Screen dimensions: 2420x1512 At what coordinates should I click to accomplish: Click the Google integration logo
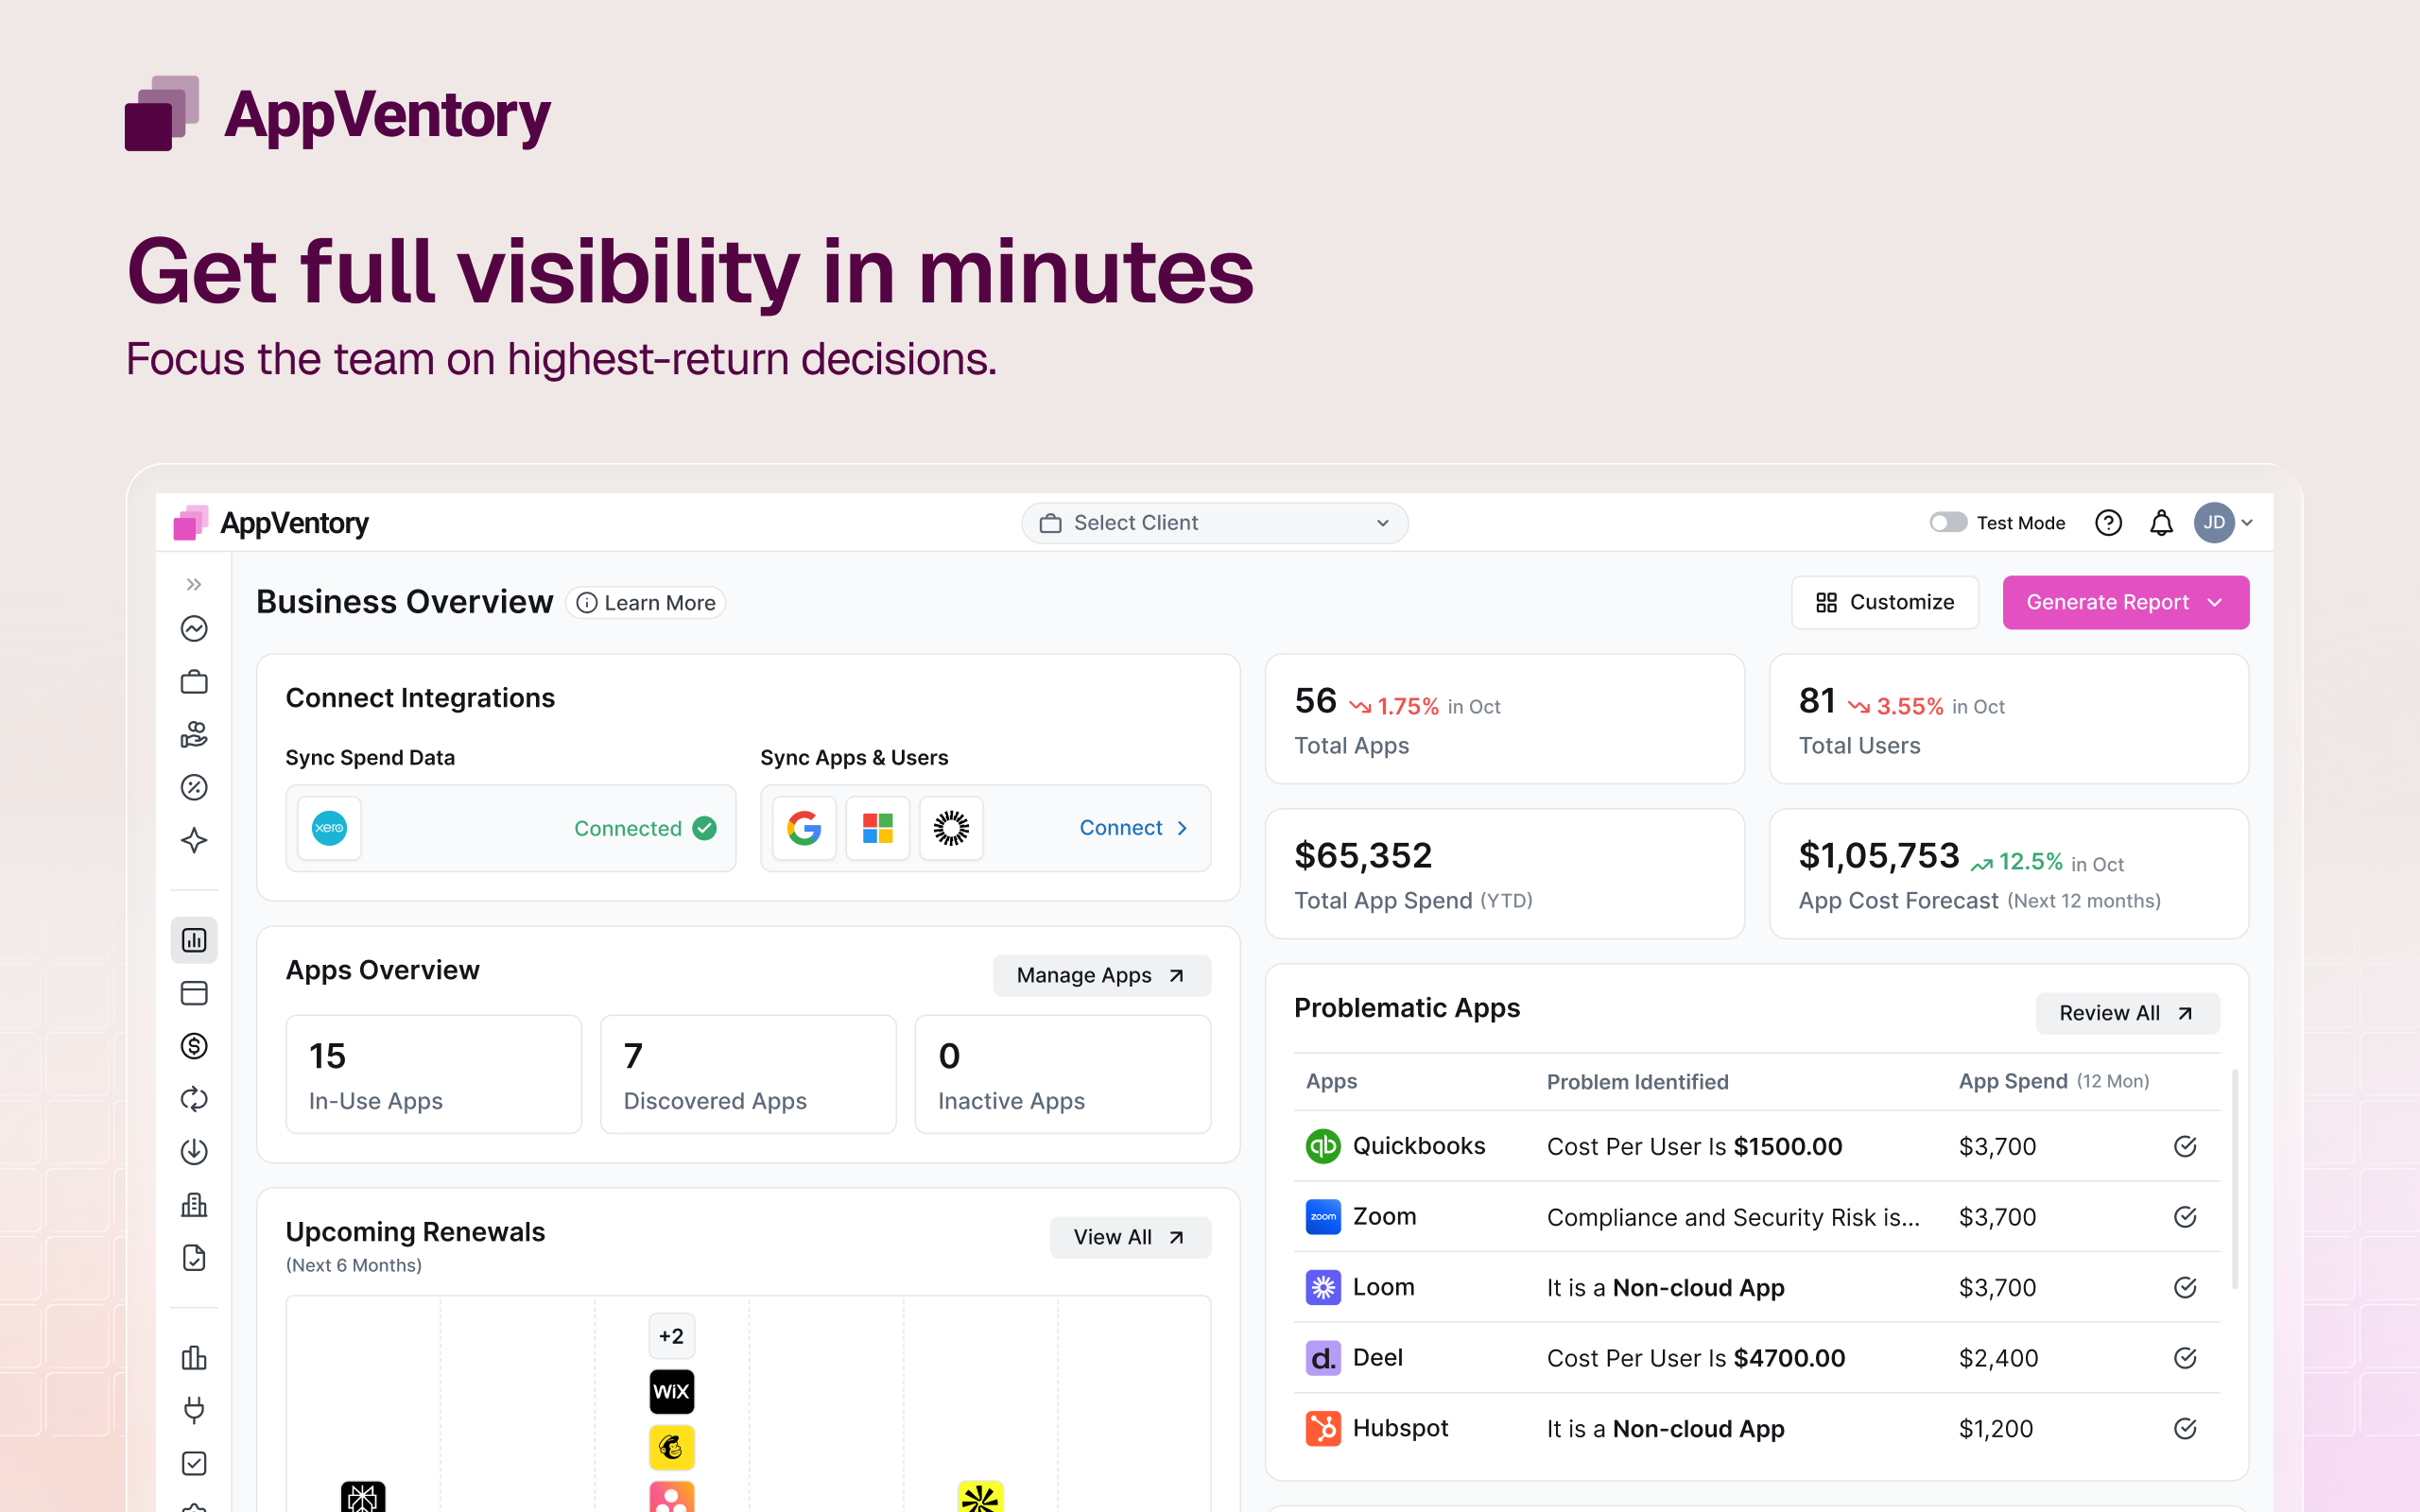(x=804, y=828)
